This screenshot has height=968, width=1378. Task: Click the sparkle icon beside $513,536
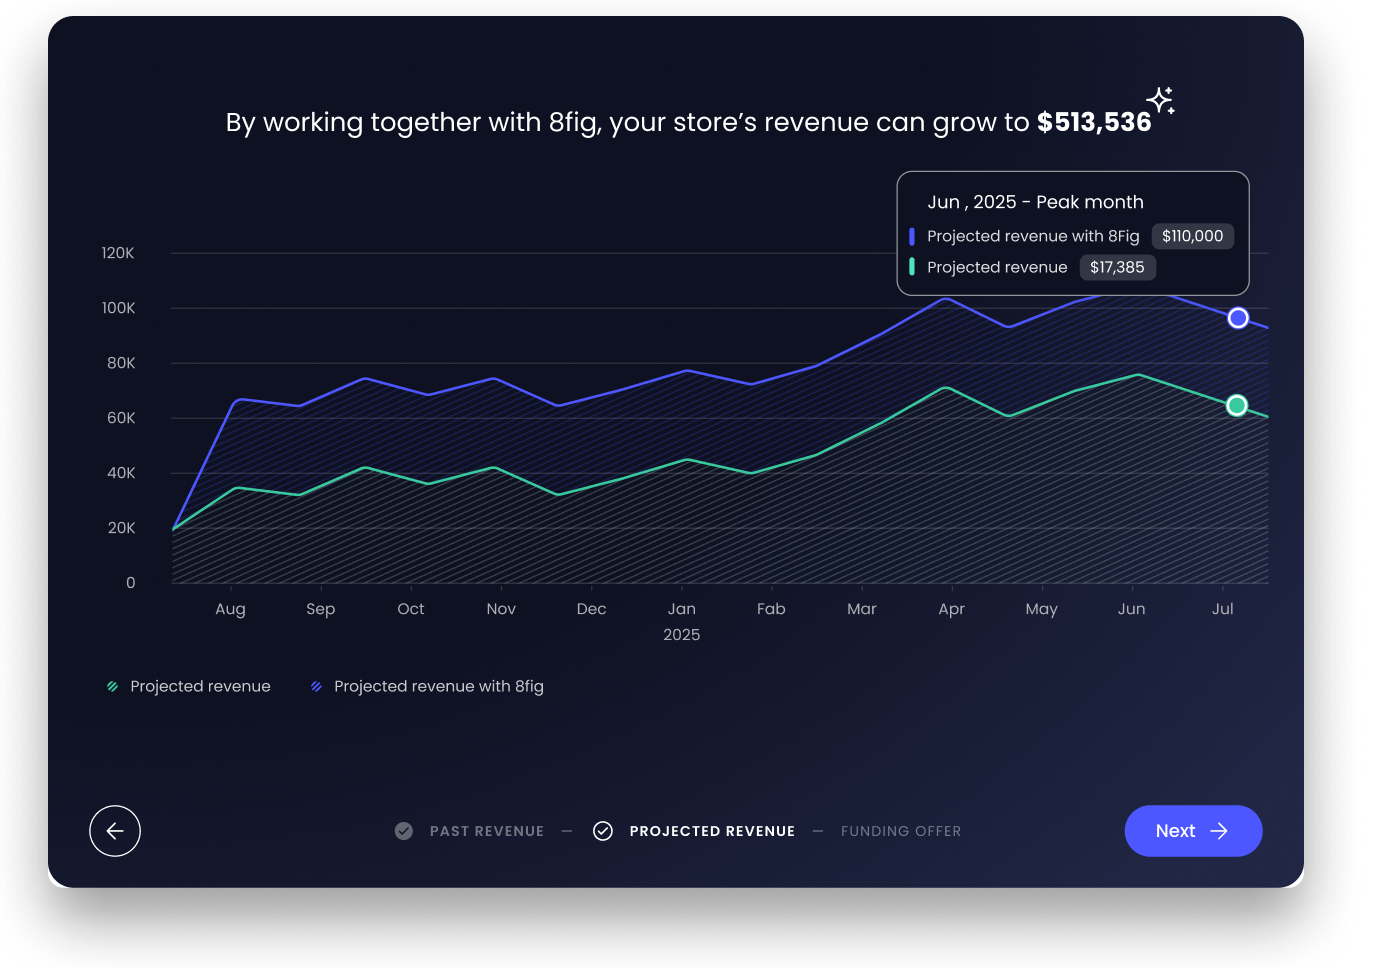click(1161, 101)
